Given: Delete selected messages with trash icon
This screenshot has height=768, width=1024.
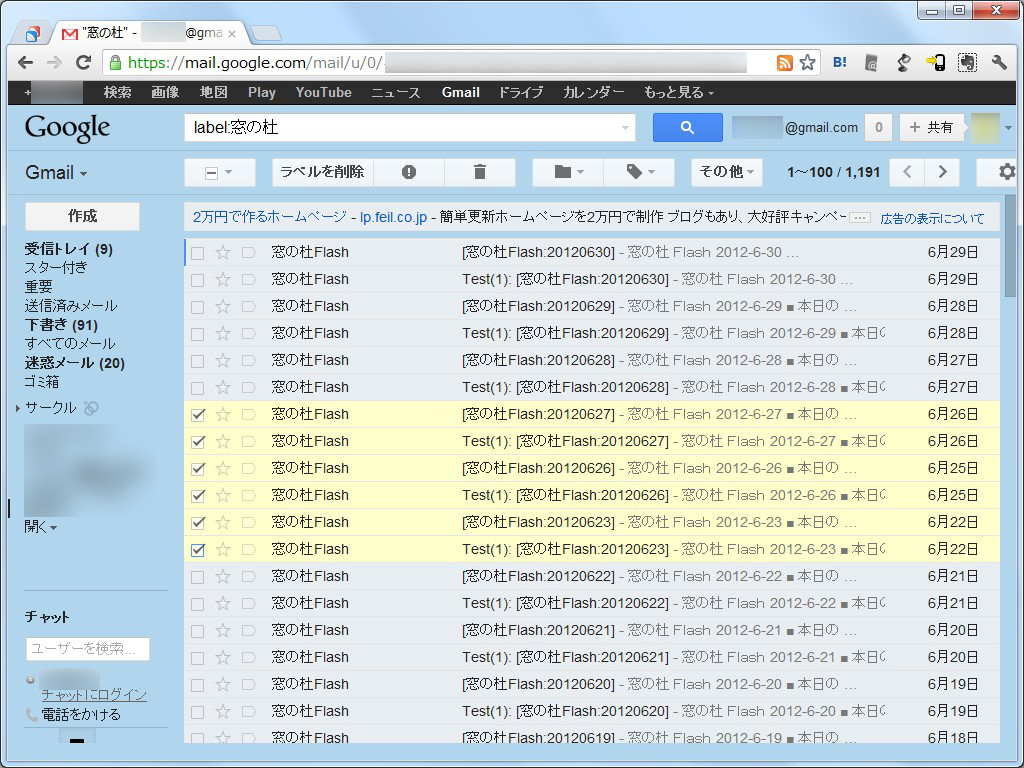Looking at the screenshot, I should 479,172.
